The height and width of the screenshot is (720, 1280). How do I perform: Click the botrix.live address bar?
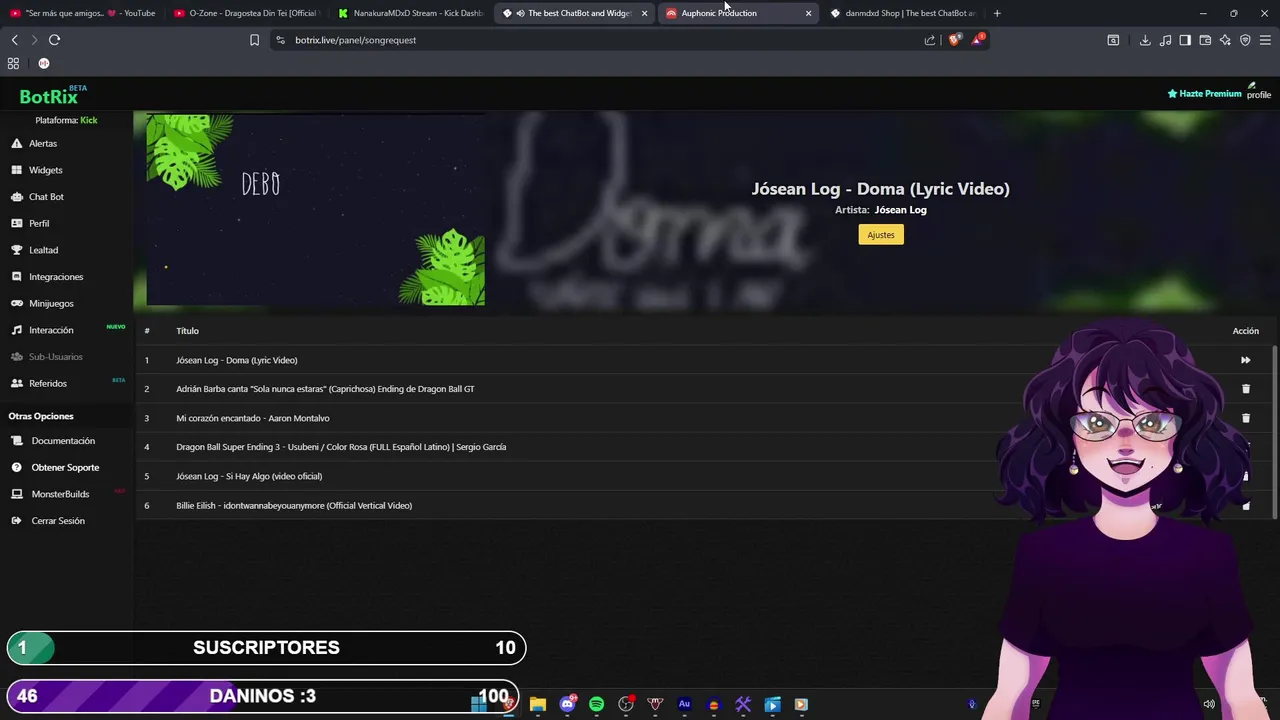600,40
